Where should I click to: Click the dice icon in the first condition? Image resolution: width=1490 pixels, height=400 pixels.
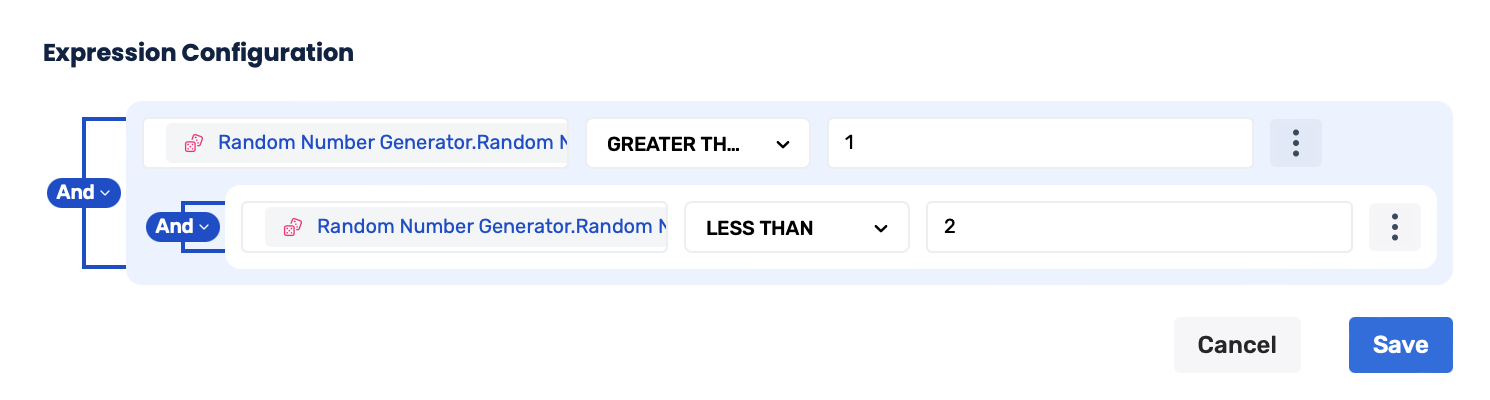192,143
